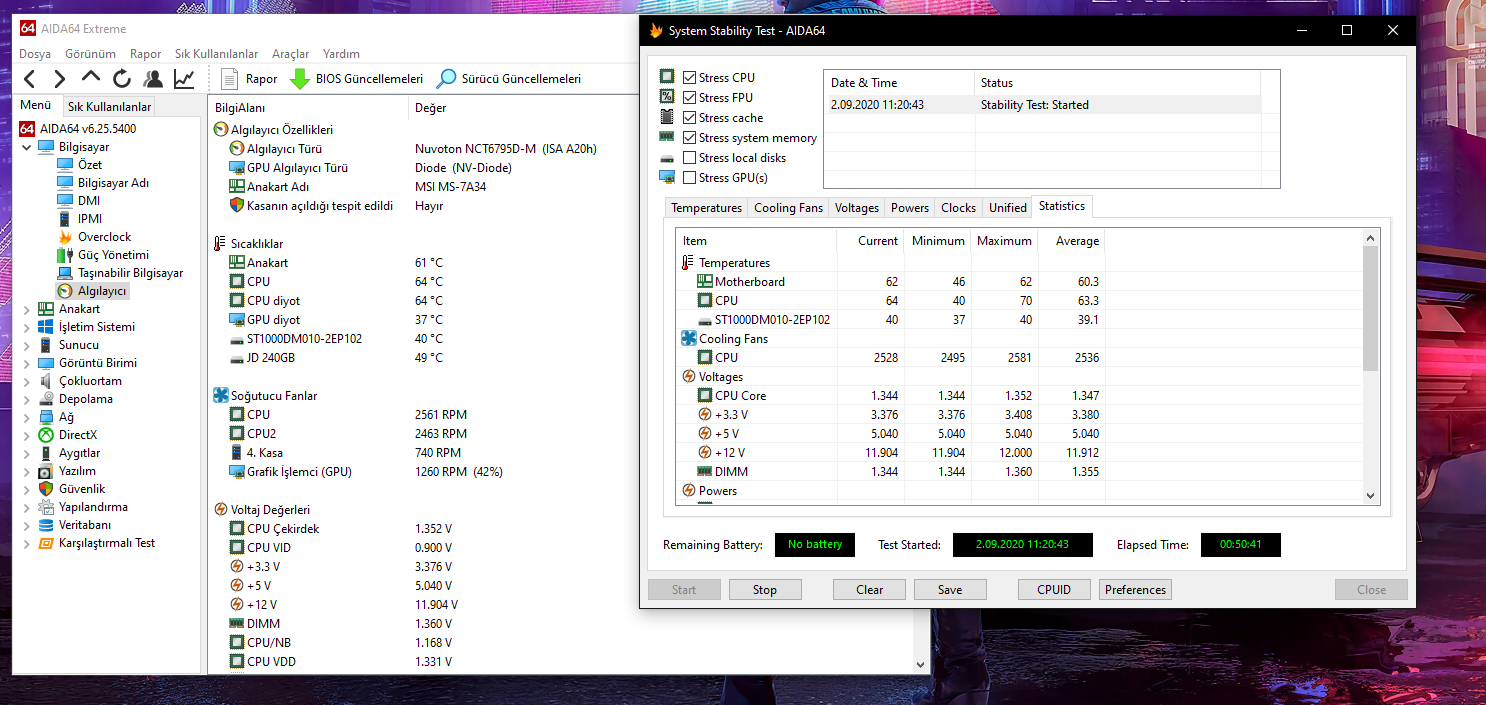Click the Maximum column header in statistics

pyautogui.click(x=1003, y=241)
